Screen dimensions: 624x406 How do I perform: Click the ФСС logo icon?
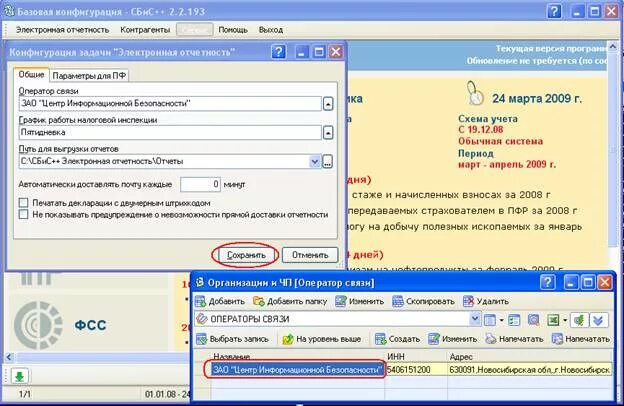pos(38,325)
